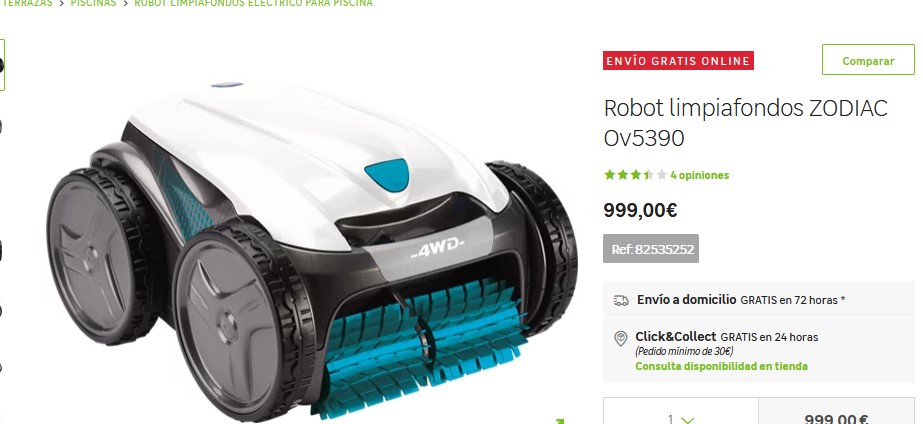Open Robot limpiafondos eléctrico para piscina breadcrumb

(253, 3)
